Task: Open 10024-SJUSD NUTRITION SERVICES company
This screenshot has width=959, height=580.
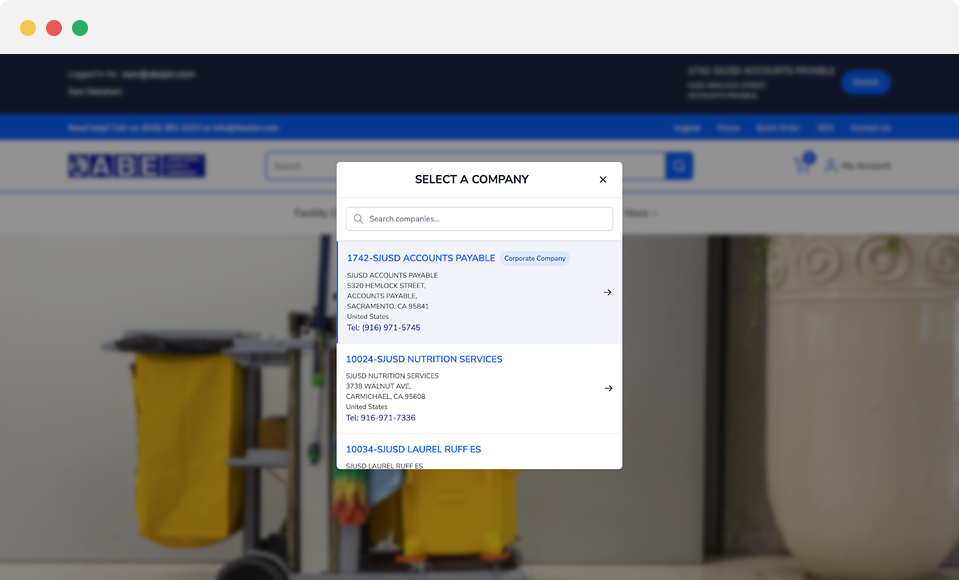Action: (424, 359)
